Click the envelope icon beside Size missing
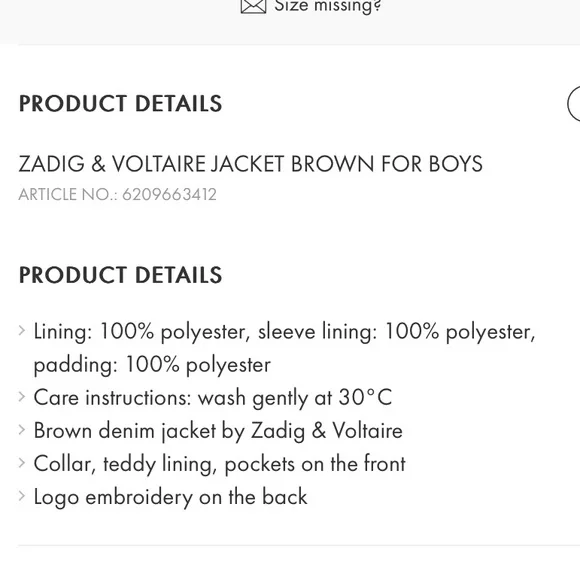 click(x=253, y=6)
